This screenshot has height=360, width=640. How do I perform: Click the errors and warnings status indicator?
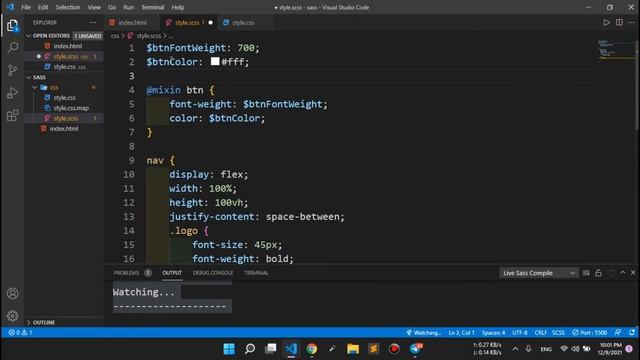(x=20, y=333)
